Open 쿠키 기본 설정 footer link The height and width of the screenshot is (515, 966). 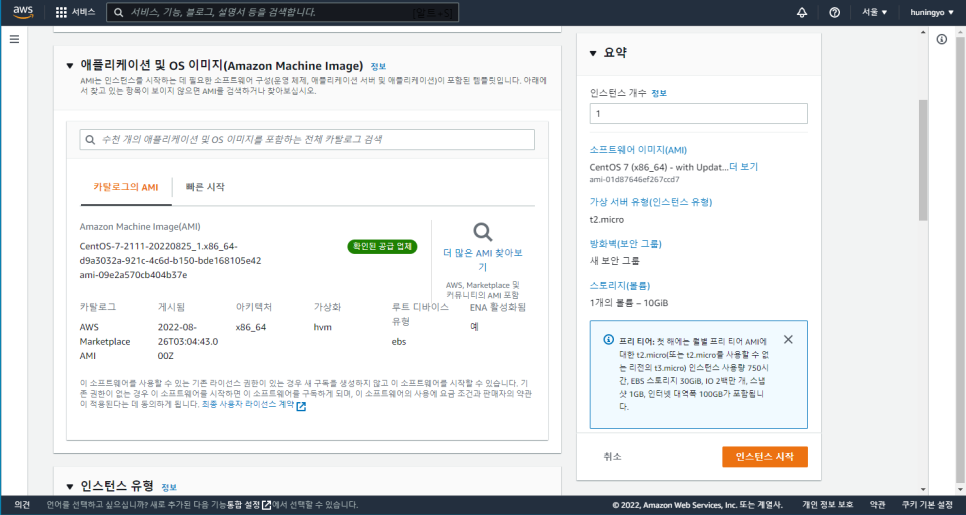pos(927,505)
